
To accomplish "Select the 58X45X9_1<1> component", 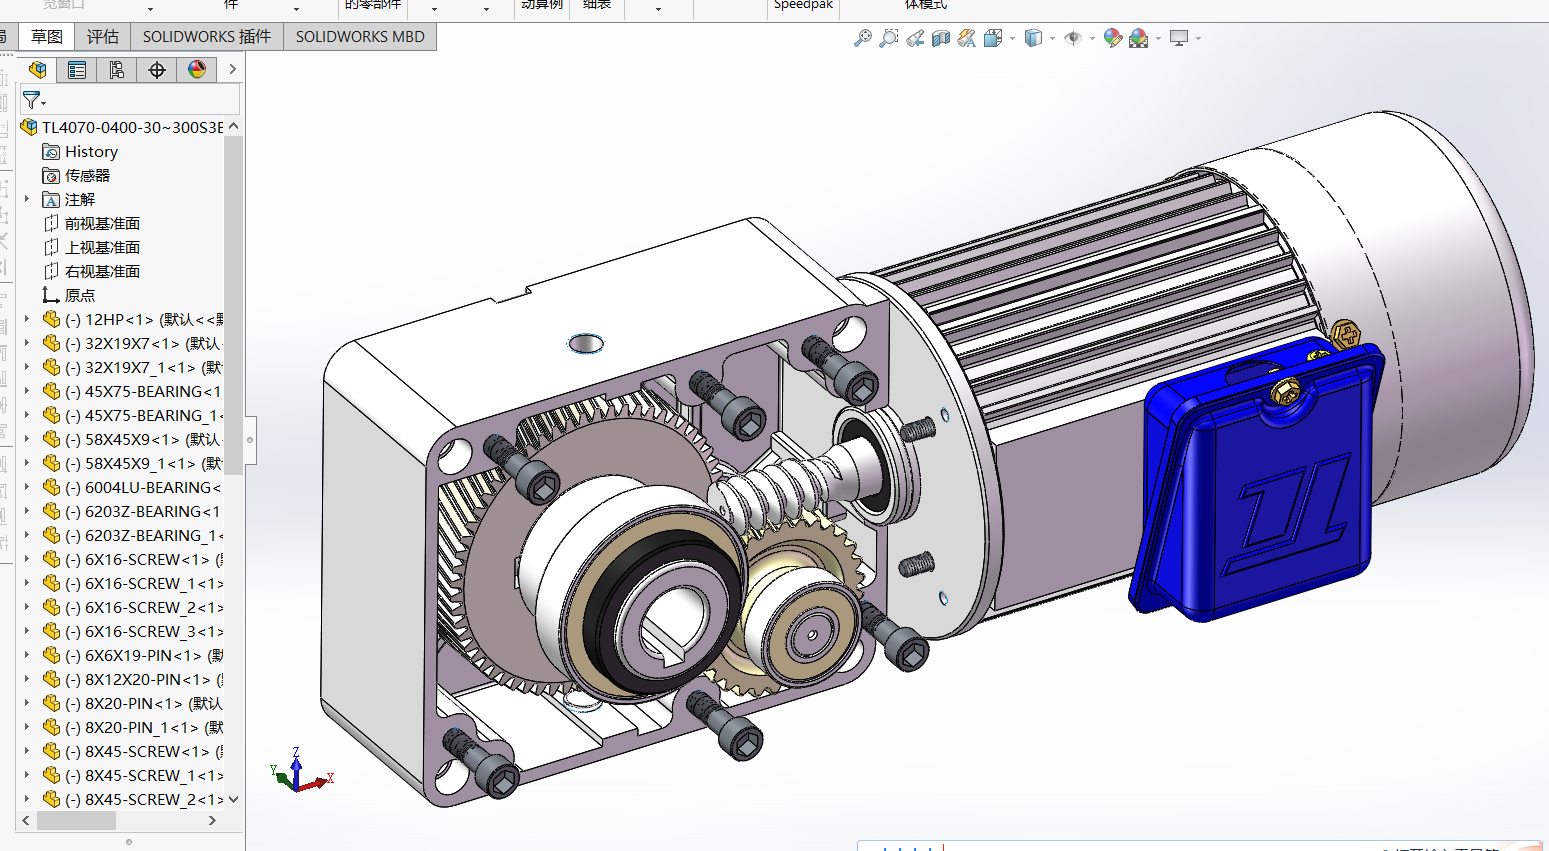I will [x=133, y=463].
